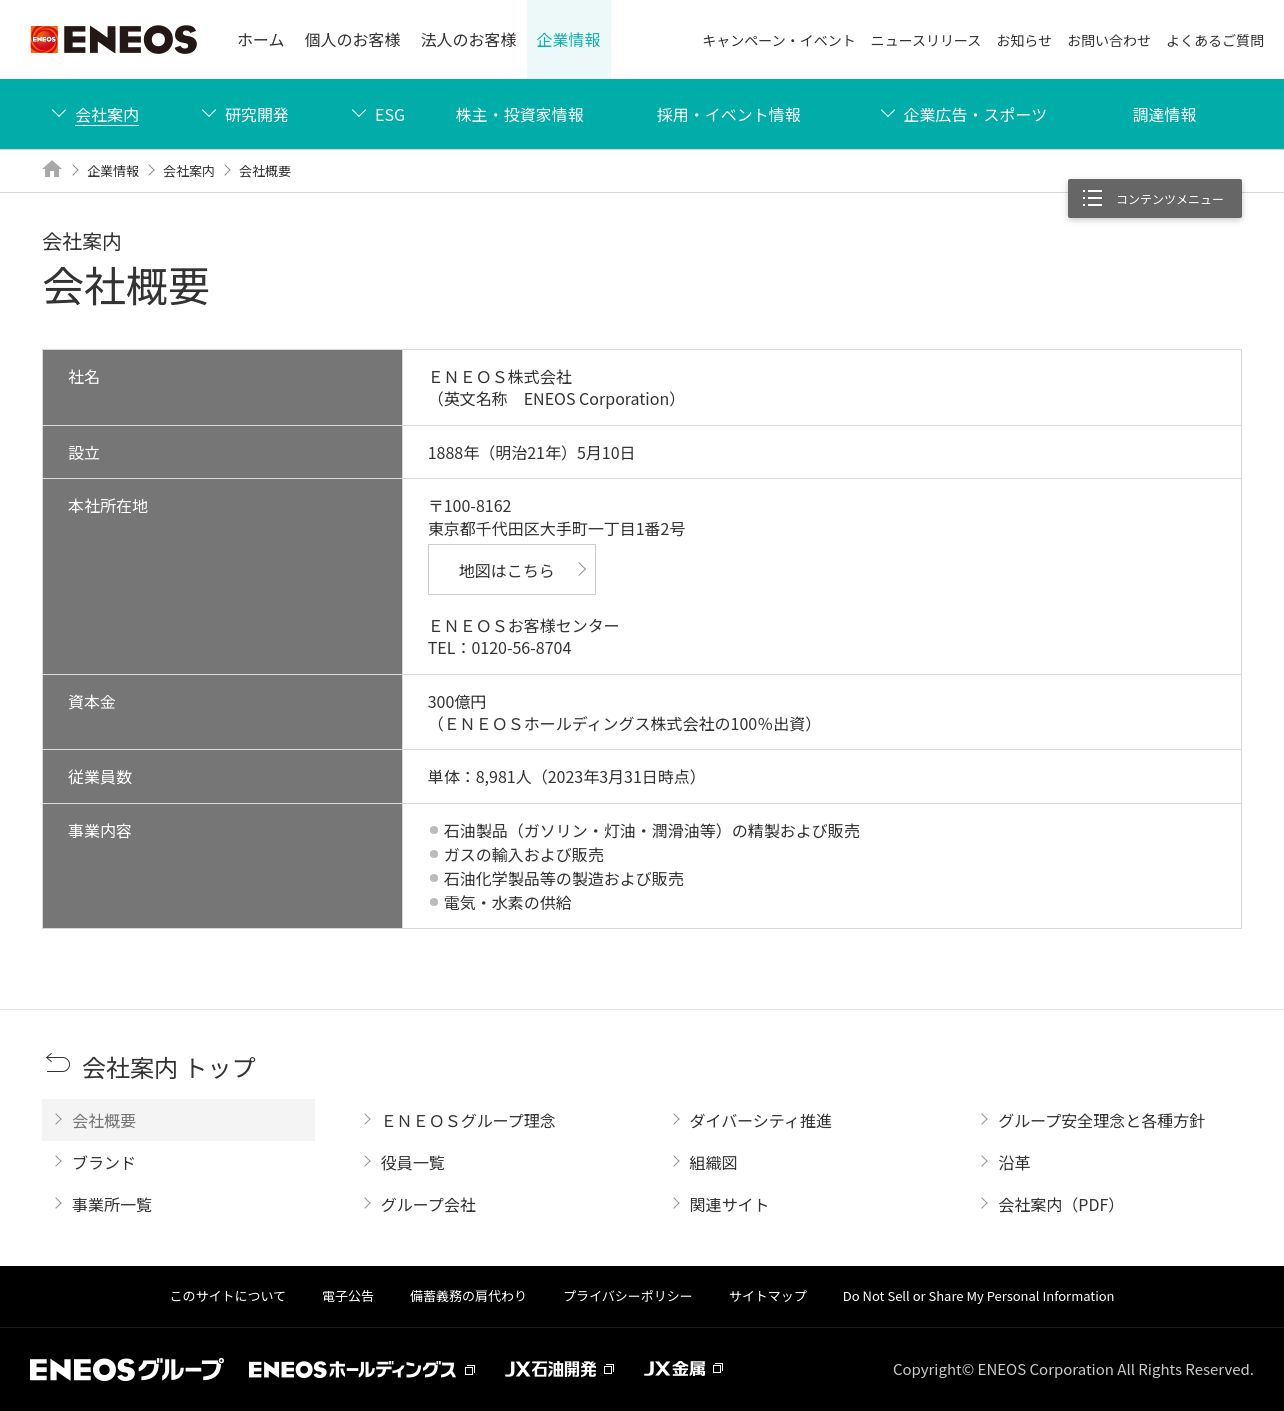Click the ENEOS logo in the header

(x=114, y=40)
